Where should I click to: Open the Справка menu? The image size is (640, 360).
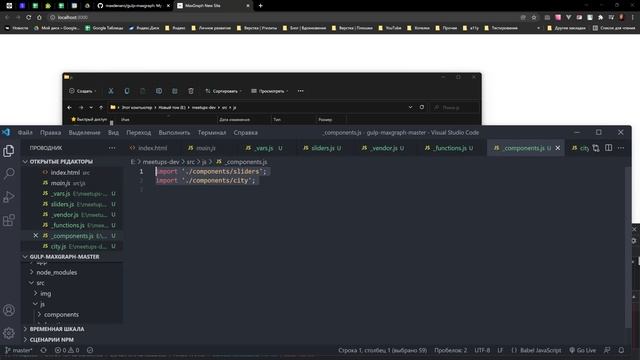point(245,133)
